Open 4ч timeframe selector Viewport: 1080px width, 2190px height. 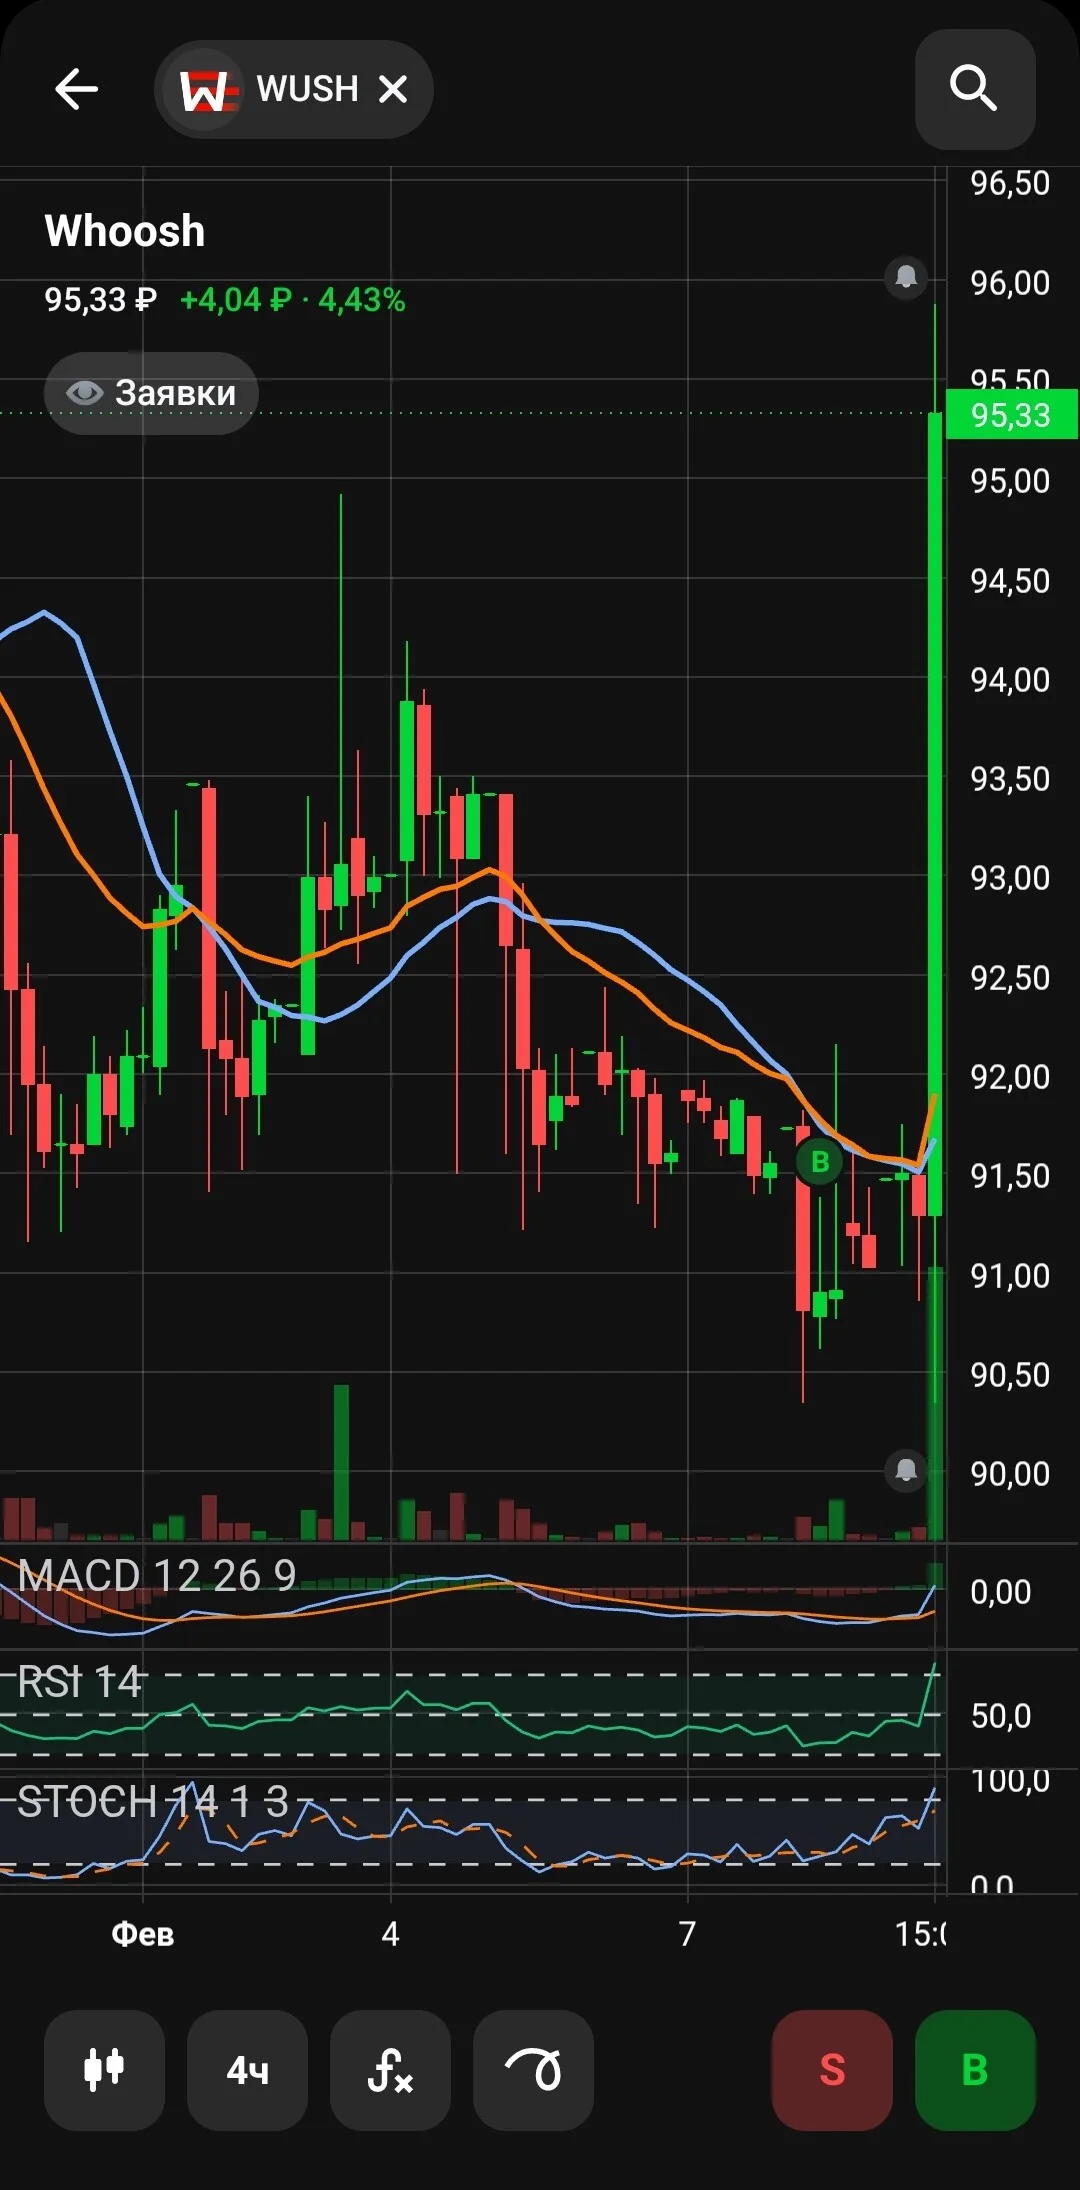[247, 2070]
